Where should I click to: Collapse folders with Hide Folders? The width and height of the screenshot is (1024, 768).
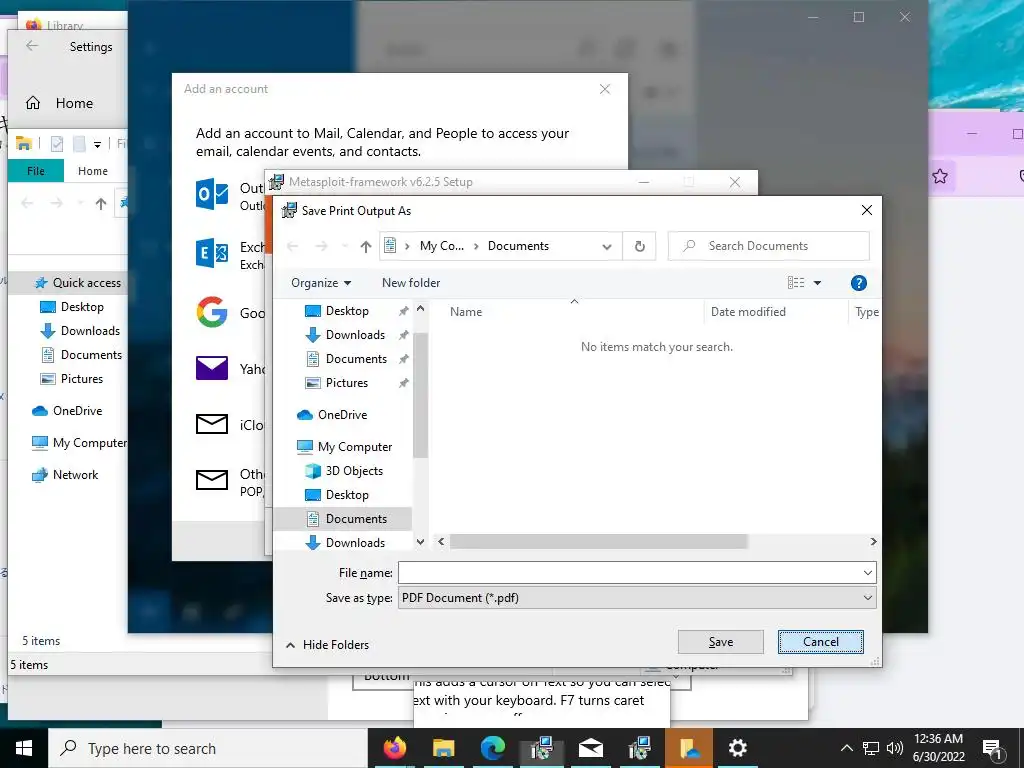pos(327,645)
